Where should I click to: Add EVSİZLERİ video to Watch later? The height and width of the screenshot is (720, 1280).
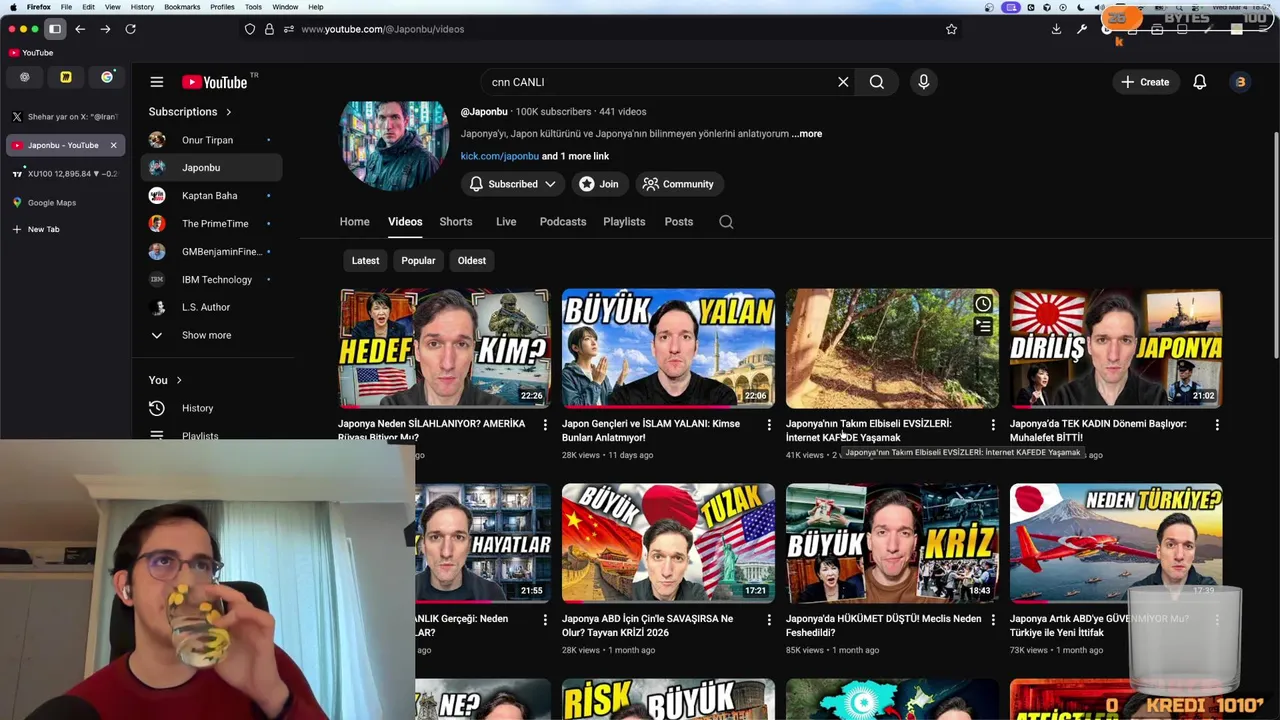[x=983, y=304]
